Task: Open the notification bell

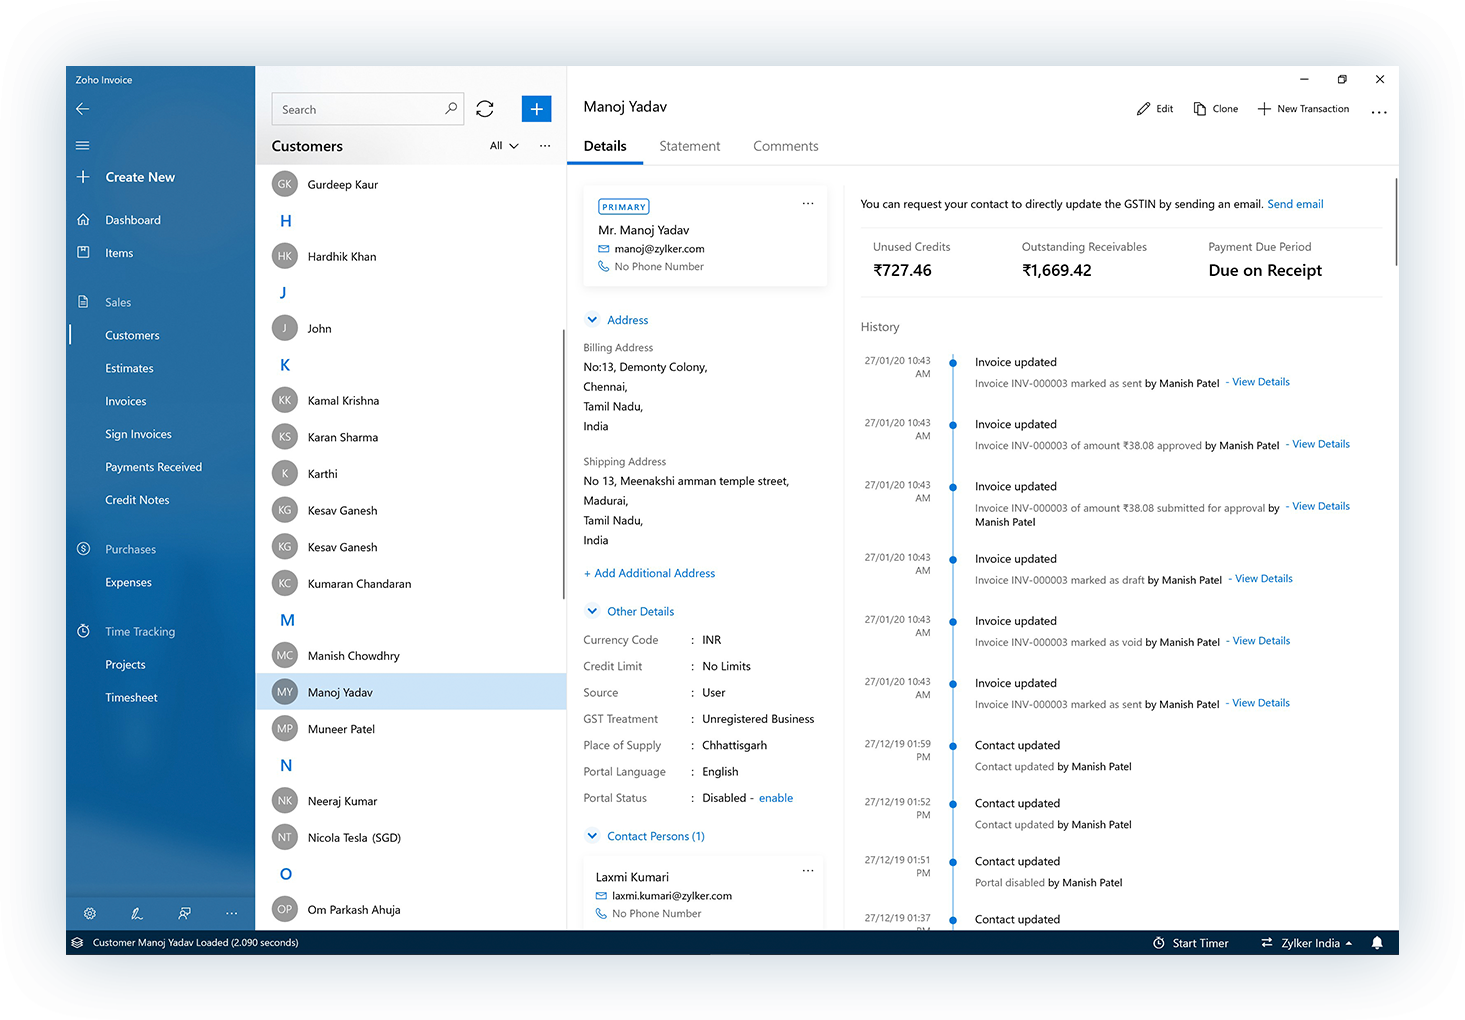Action: [1377, 942]
